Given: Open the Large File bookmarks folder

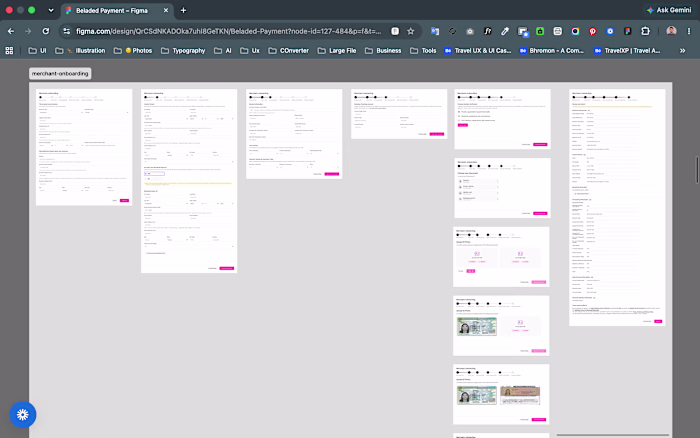Looking at the screenshot, I should (x=337, y=51).
